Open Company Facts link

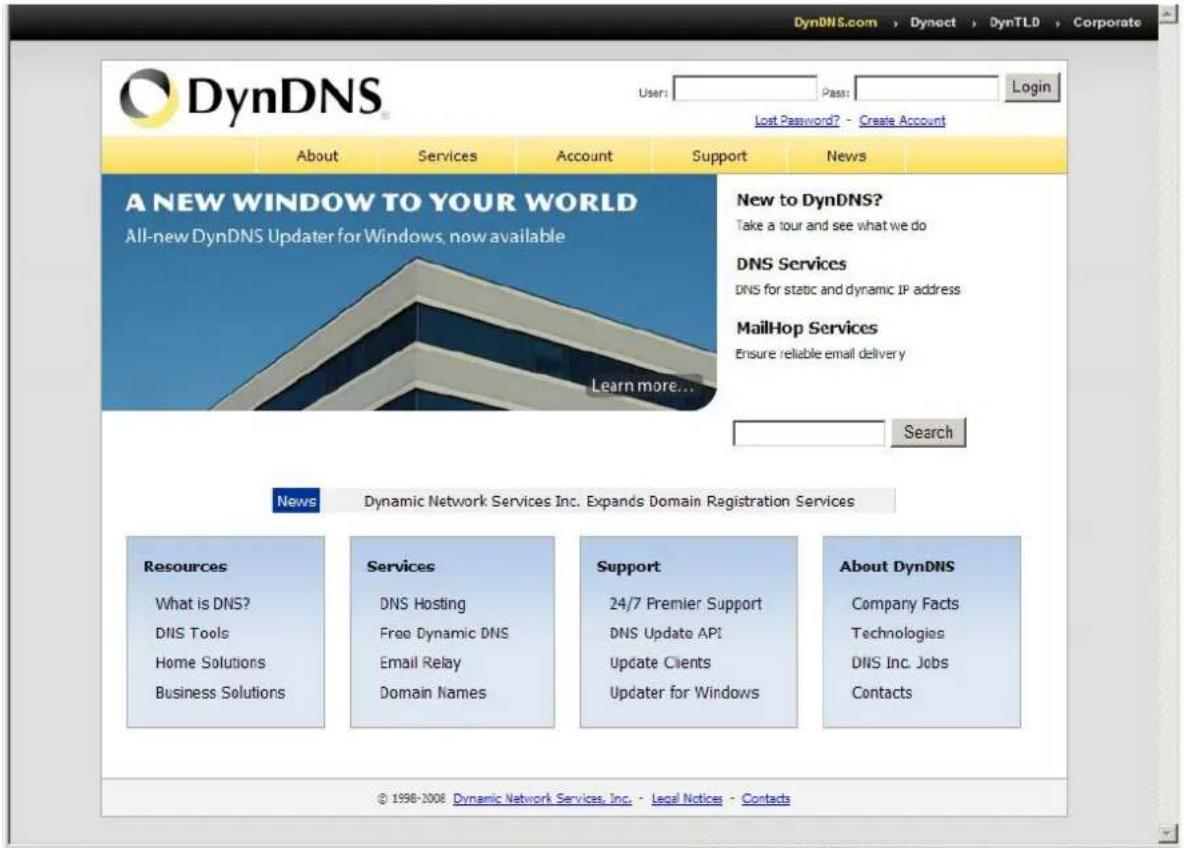(x=905, y=603)
